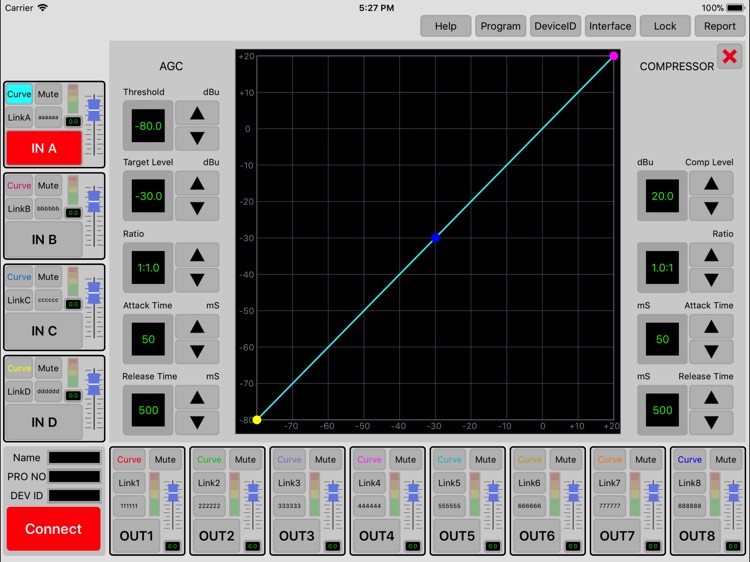Lower AGC Target Level using down arrow

(x=197, y=208)
